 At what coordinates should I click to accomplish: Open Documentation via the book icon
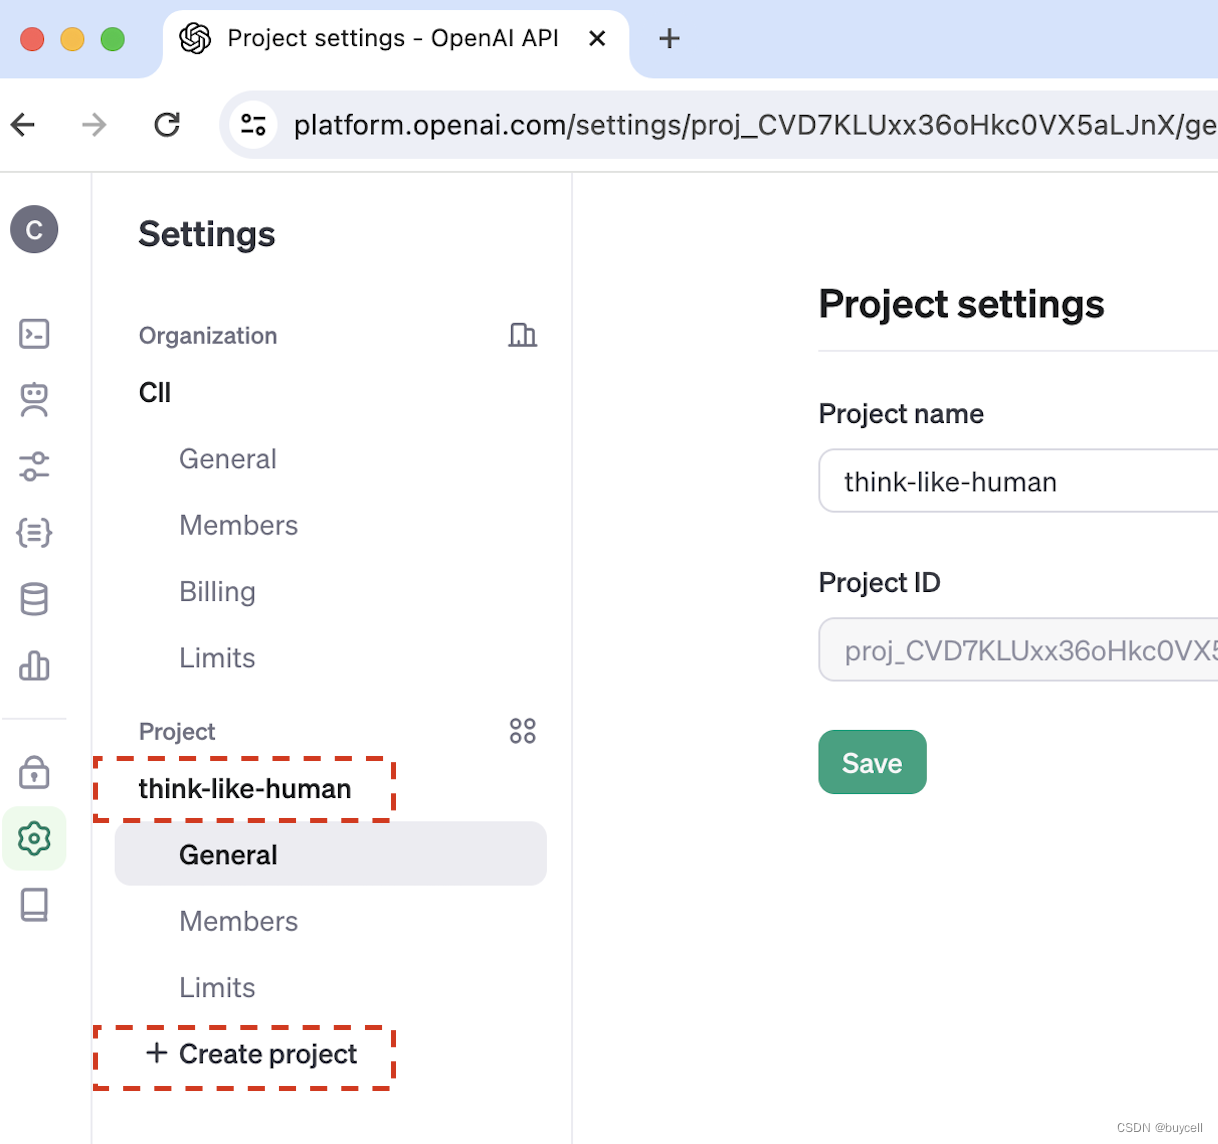click(x=34, y=905)
